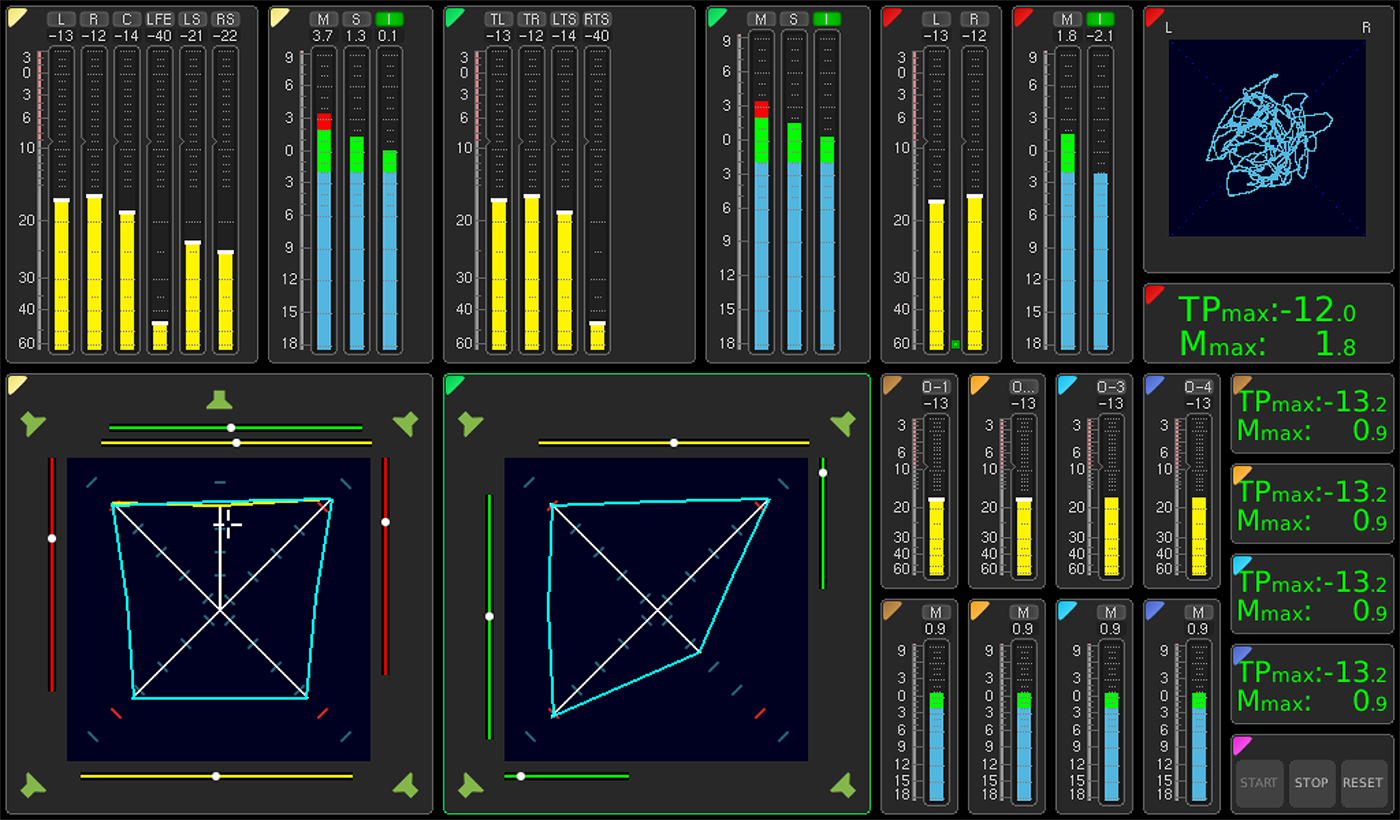
Task: Click the pink corner tab above START button
Action: pos(1241,743)
